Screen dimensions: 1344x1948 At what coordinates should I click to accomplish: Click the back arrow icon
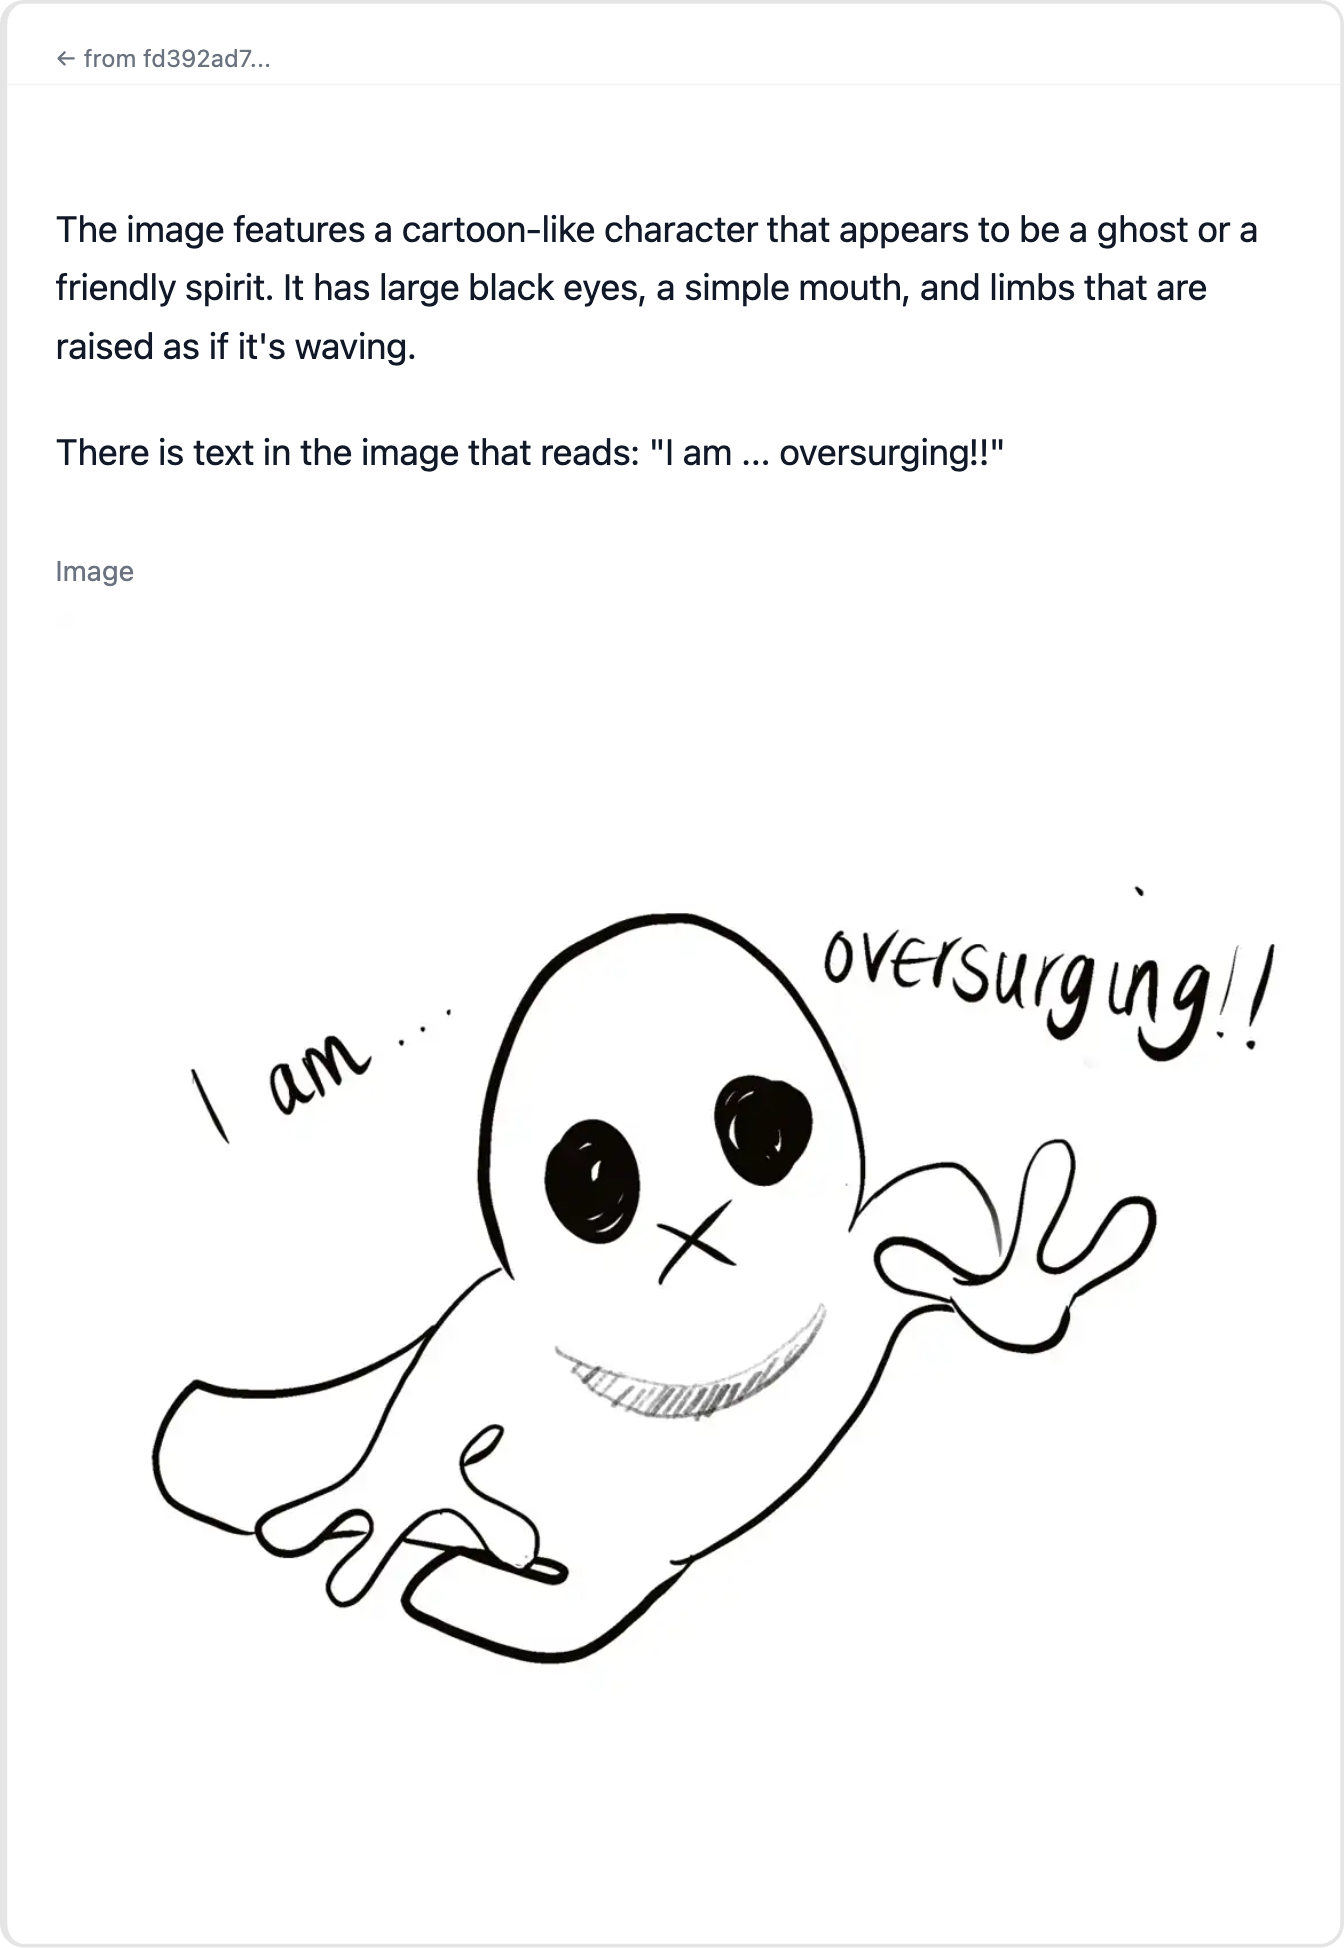coord(66,59)
